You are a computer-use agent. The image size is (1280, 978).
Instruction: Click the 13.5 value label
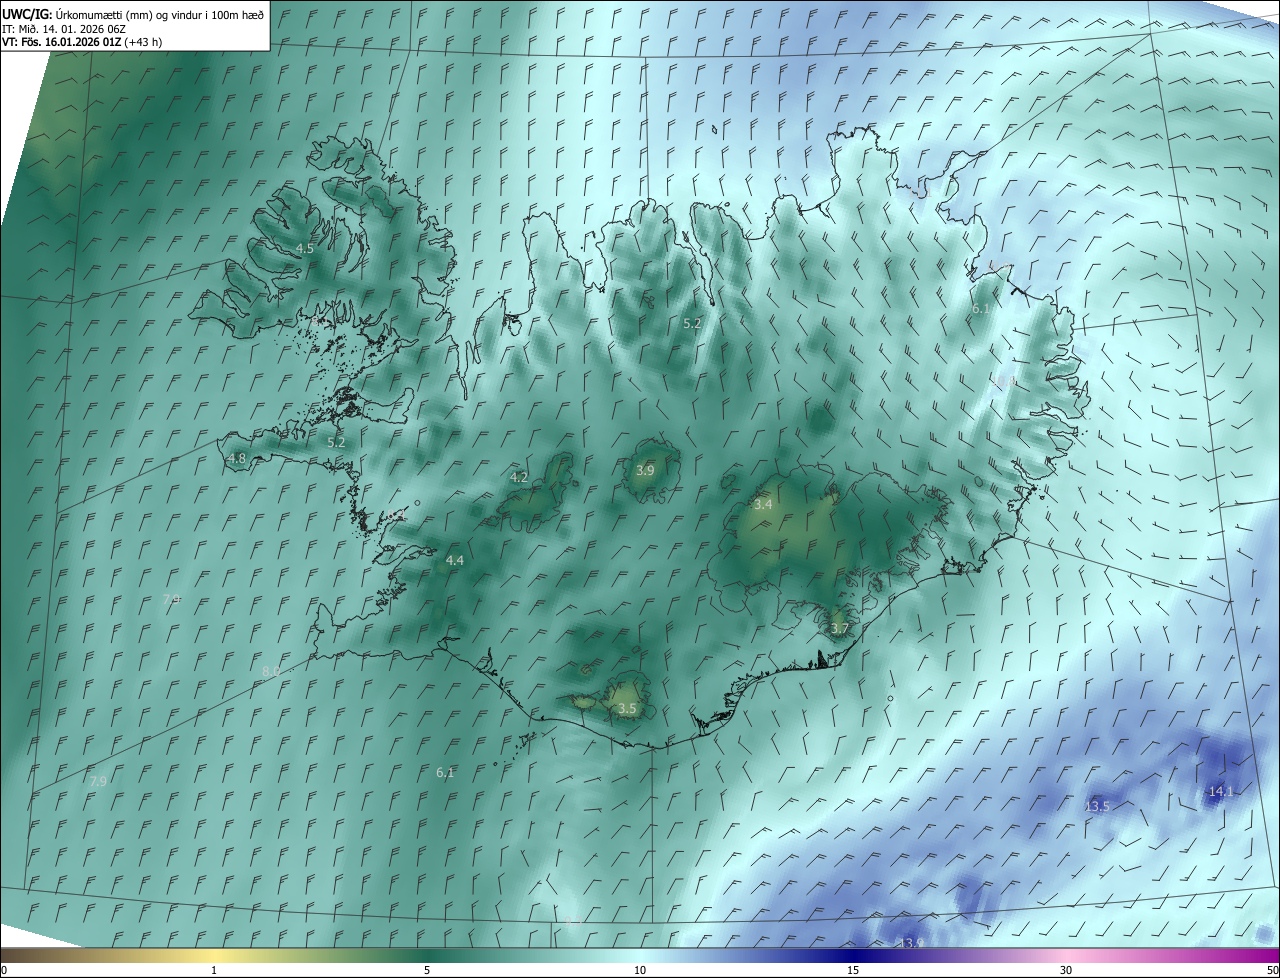[x=1098, y=806]
